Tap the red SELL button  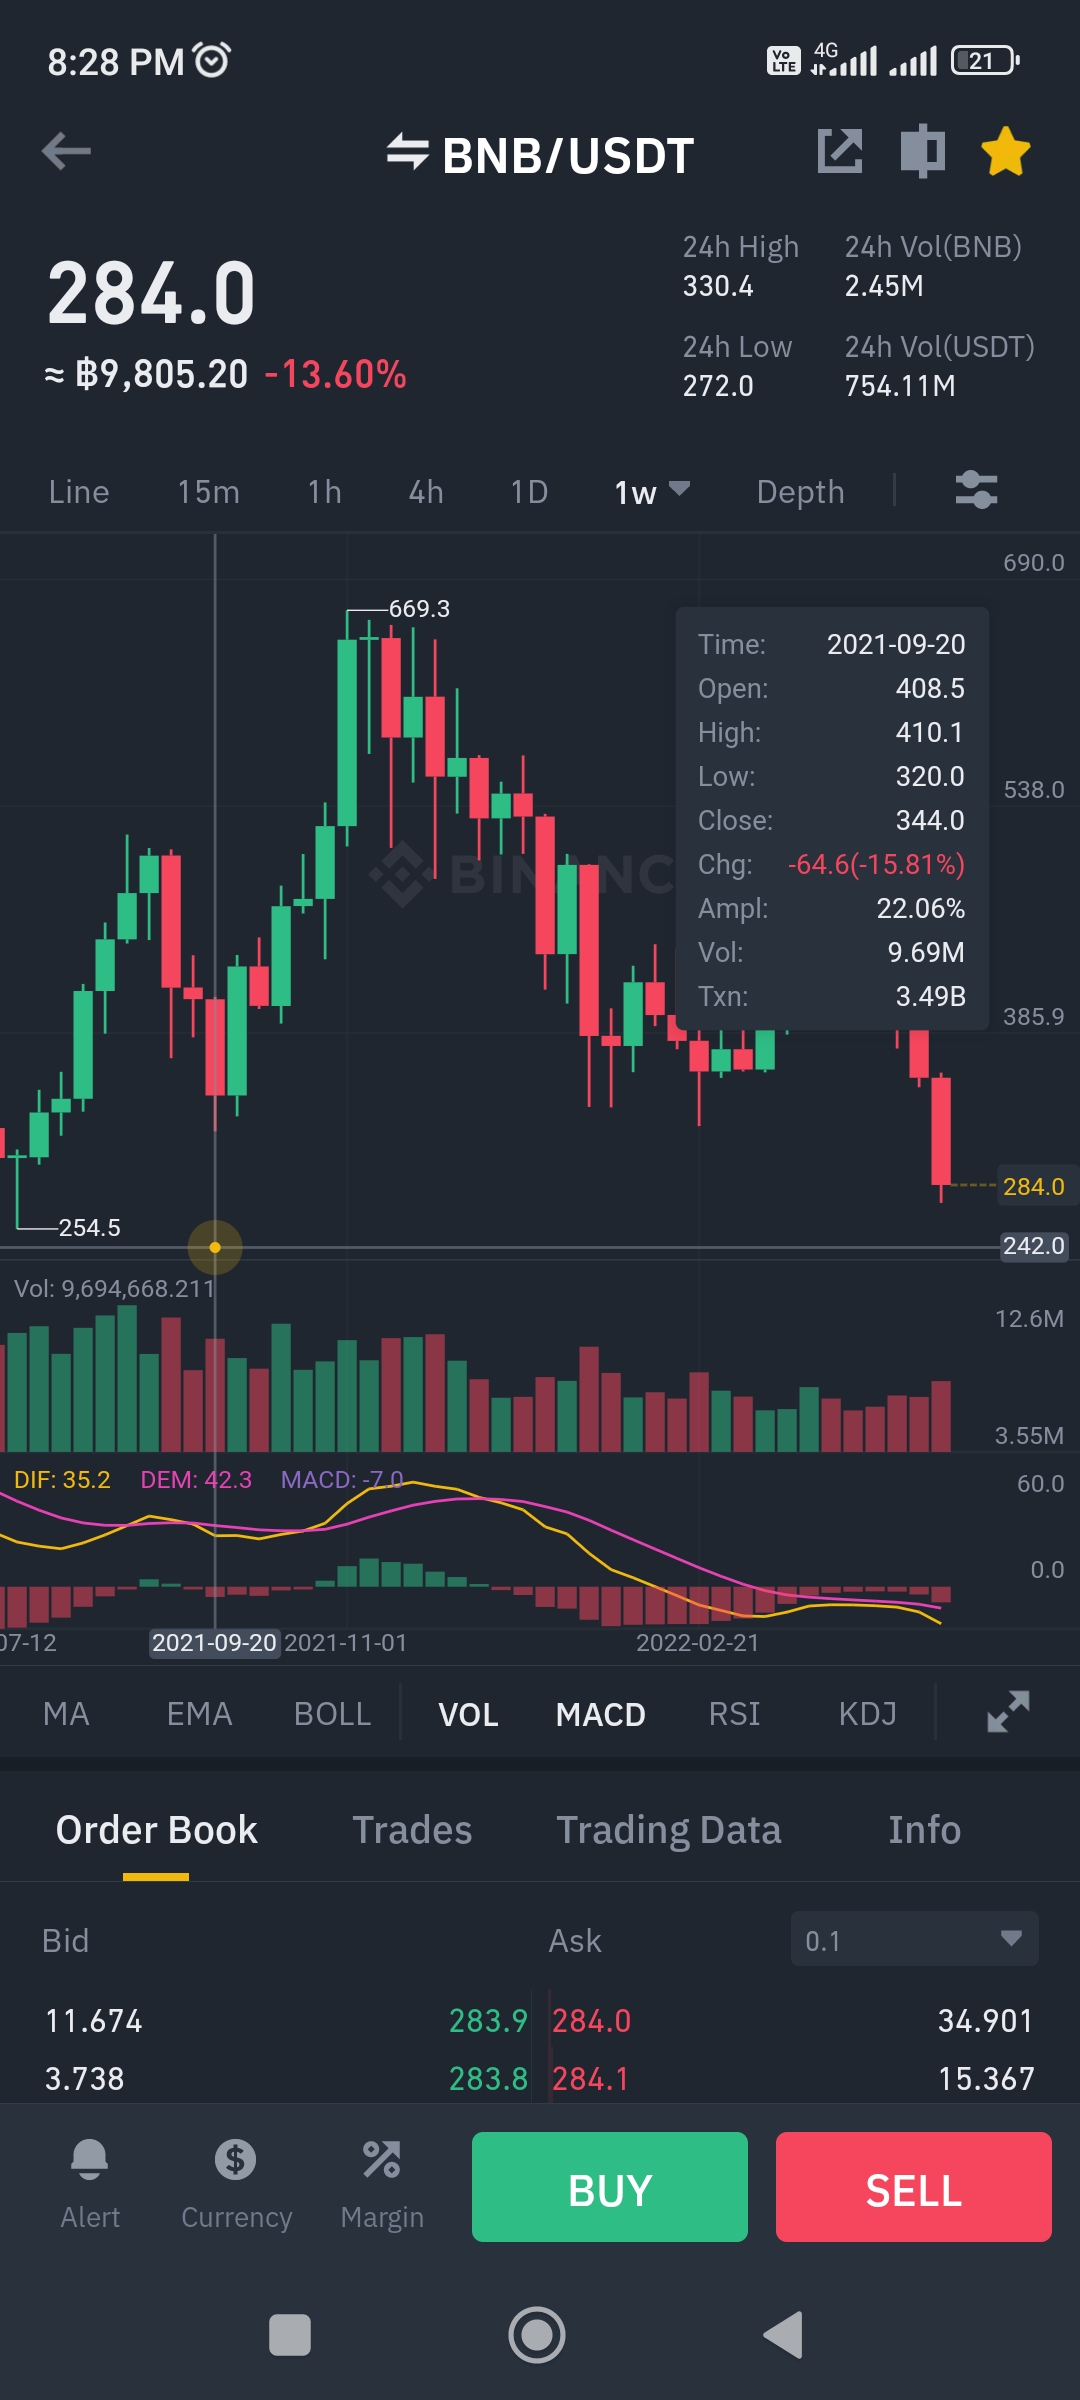(x=914, y=2187)
